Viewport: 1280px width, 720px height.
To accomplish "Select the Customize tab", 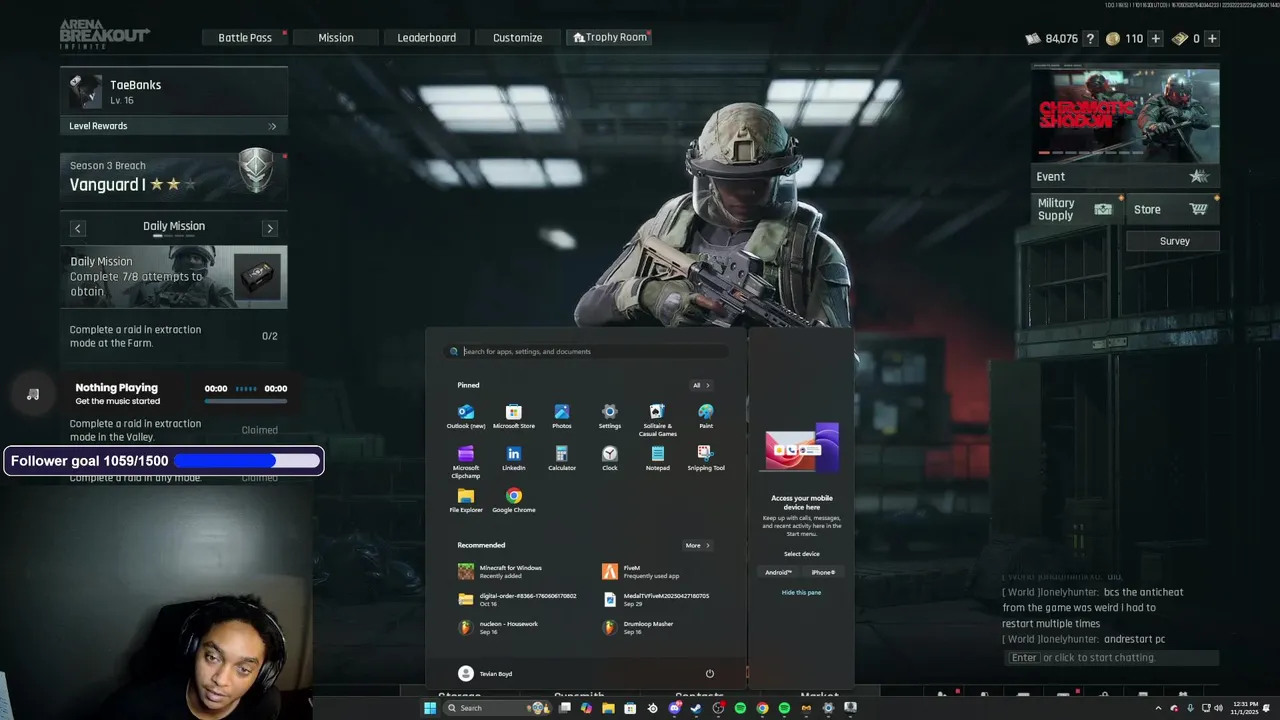I will coord(518,38).
